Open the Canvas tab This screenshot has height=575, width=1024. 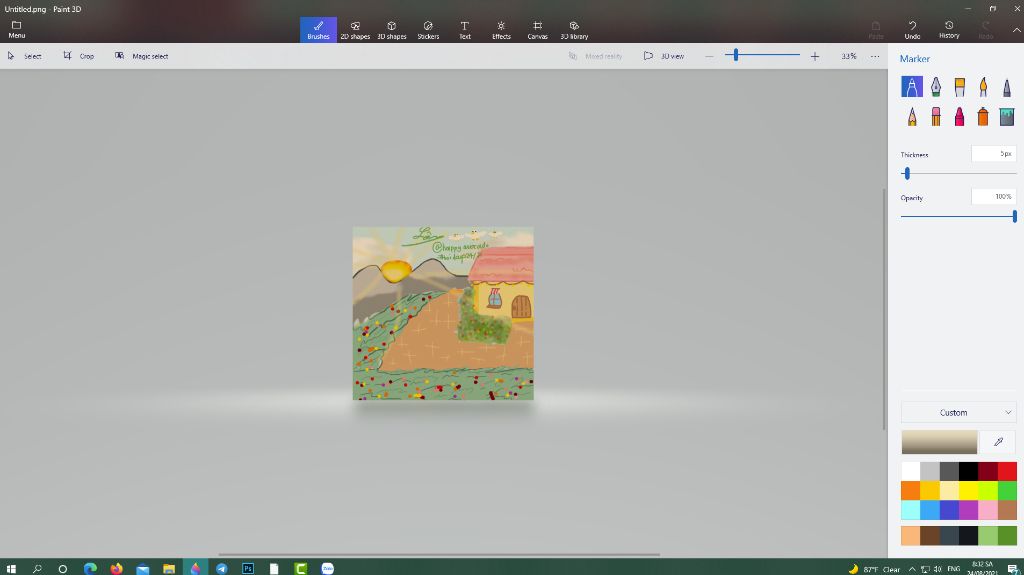click(x=537, y=30)
